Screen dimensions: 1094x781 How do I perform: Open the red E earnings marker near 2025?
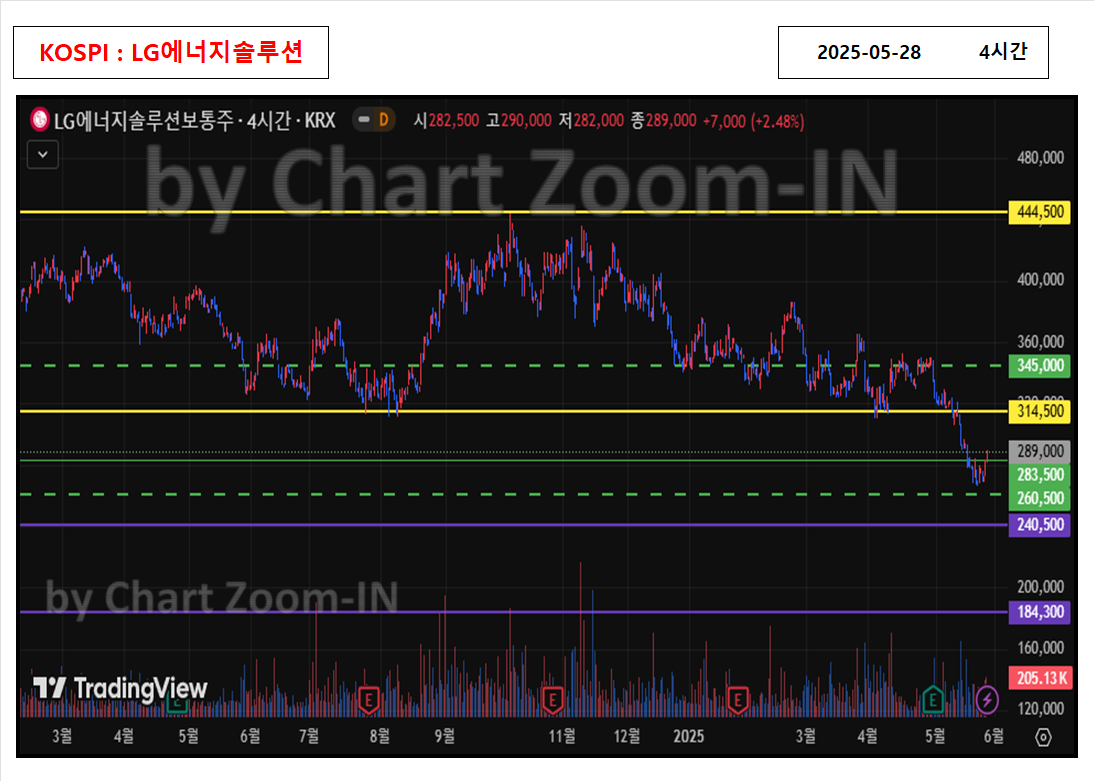pos(737,699)
